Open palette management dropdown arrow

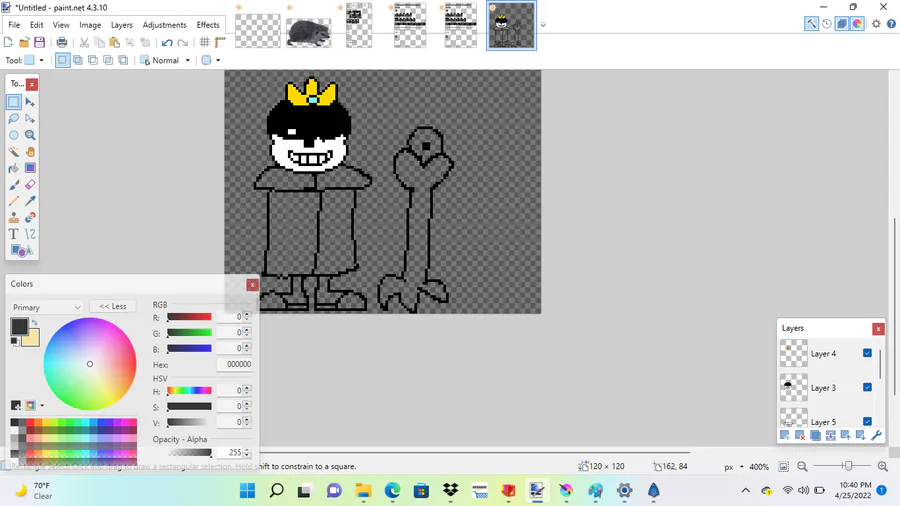42,406
